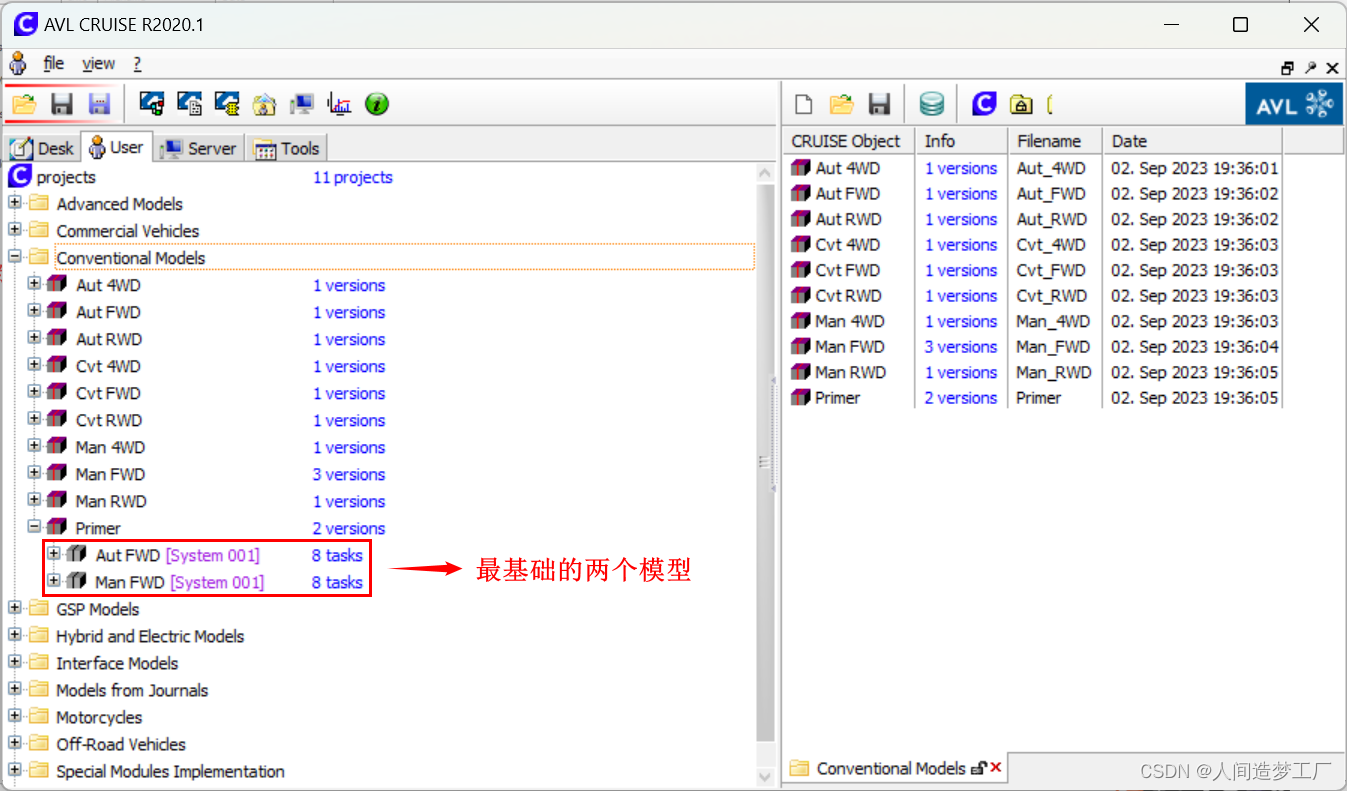
Task: Expand the Aut 4WD tree node
Action: [34, 284]
